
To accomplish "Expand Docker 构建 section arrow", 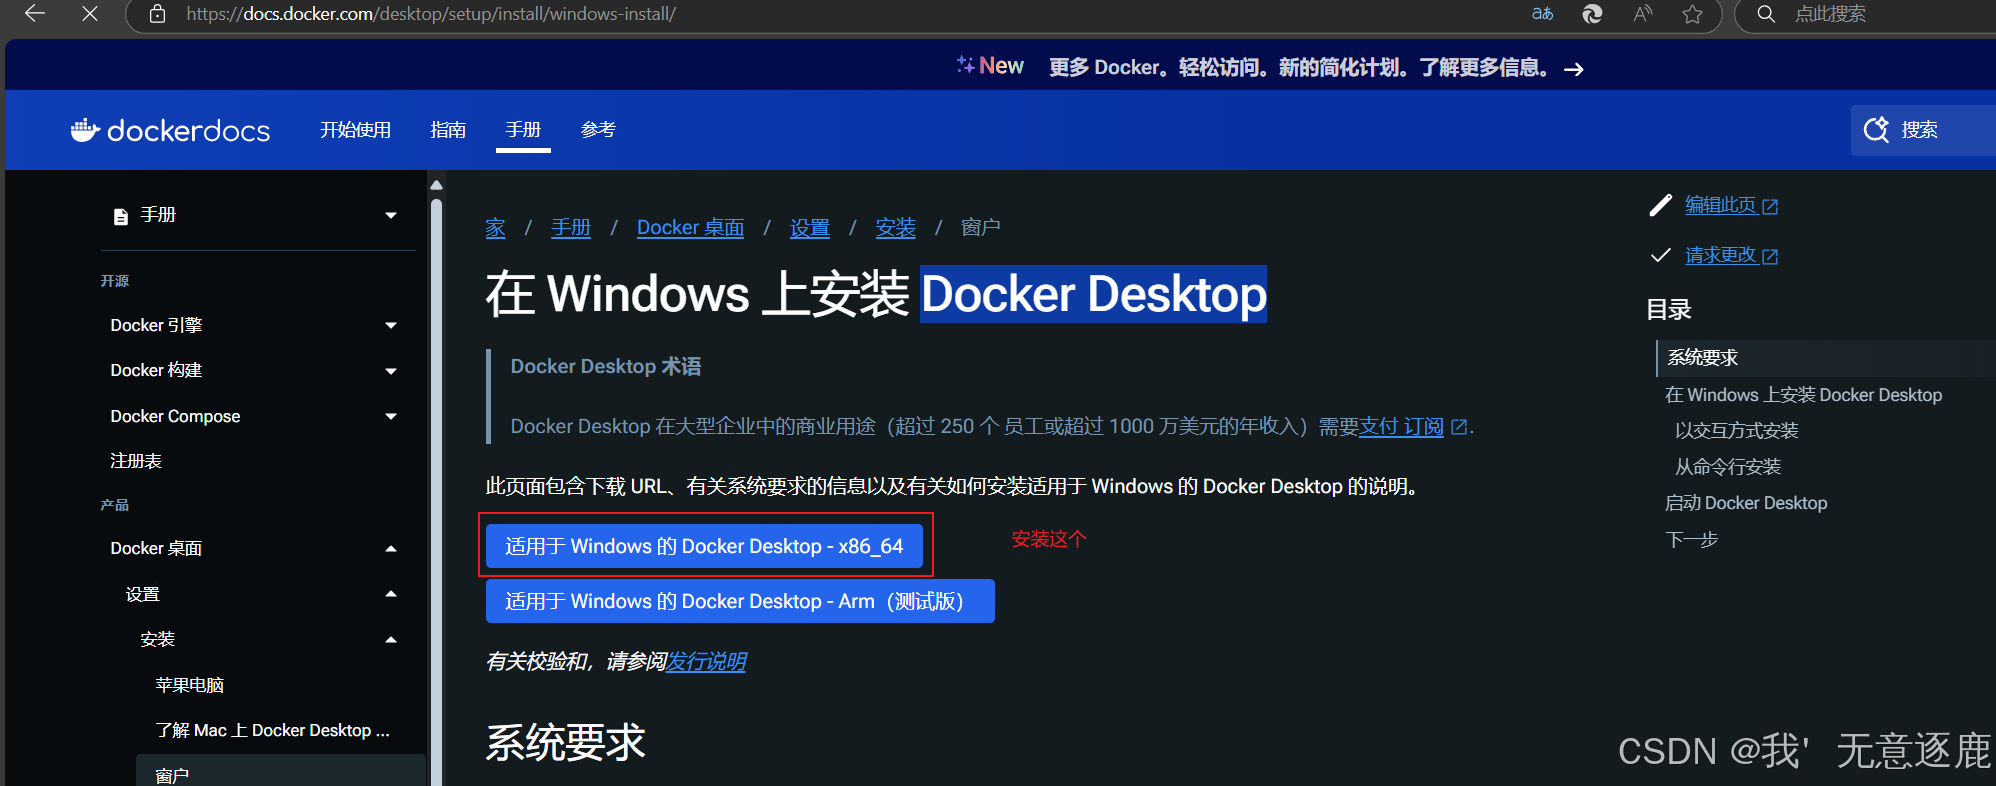I will [391, 371].
